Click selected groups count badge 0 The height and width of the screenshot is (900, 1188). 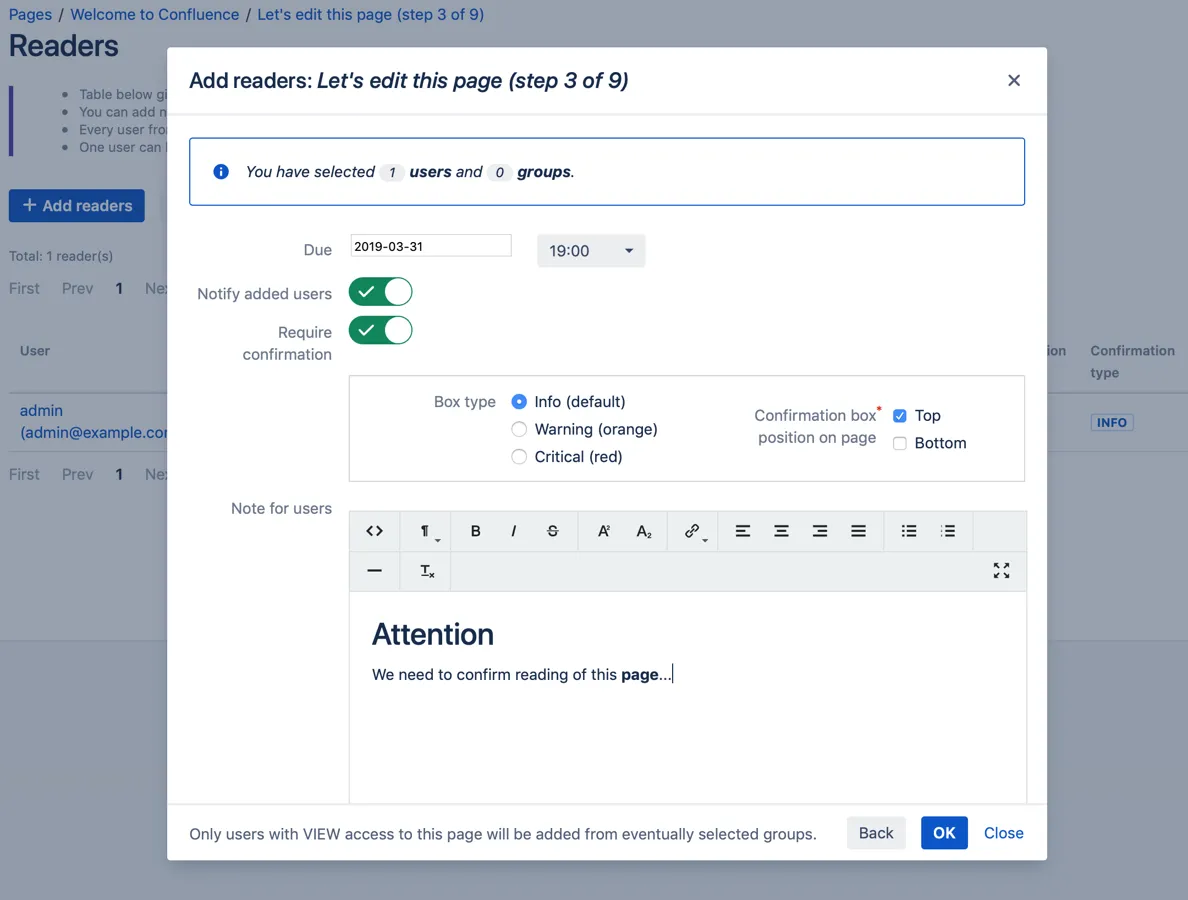pos(499,173)
